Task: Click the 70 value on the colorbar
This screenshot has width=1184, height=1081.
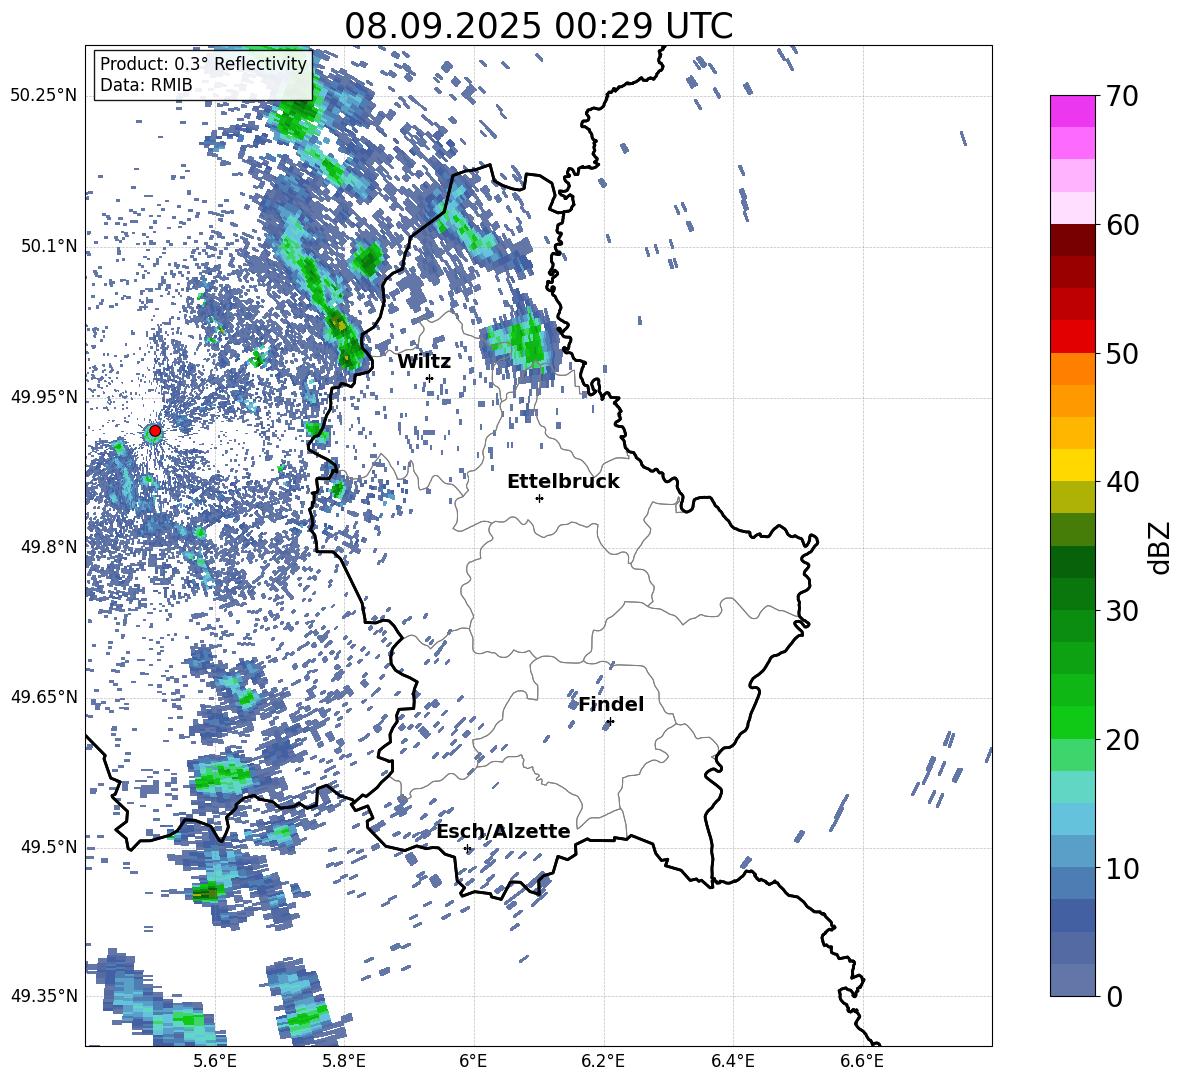Action: (x=1121, y=96)
